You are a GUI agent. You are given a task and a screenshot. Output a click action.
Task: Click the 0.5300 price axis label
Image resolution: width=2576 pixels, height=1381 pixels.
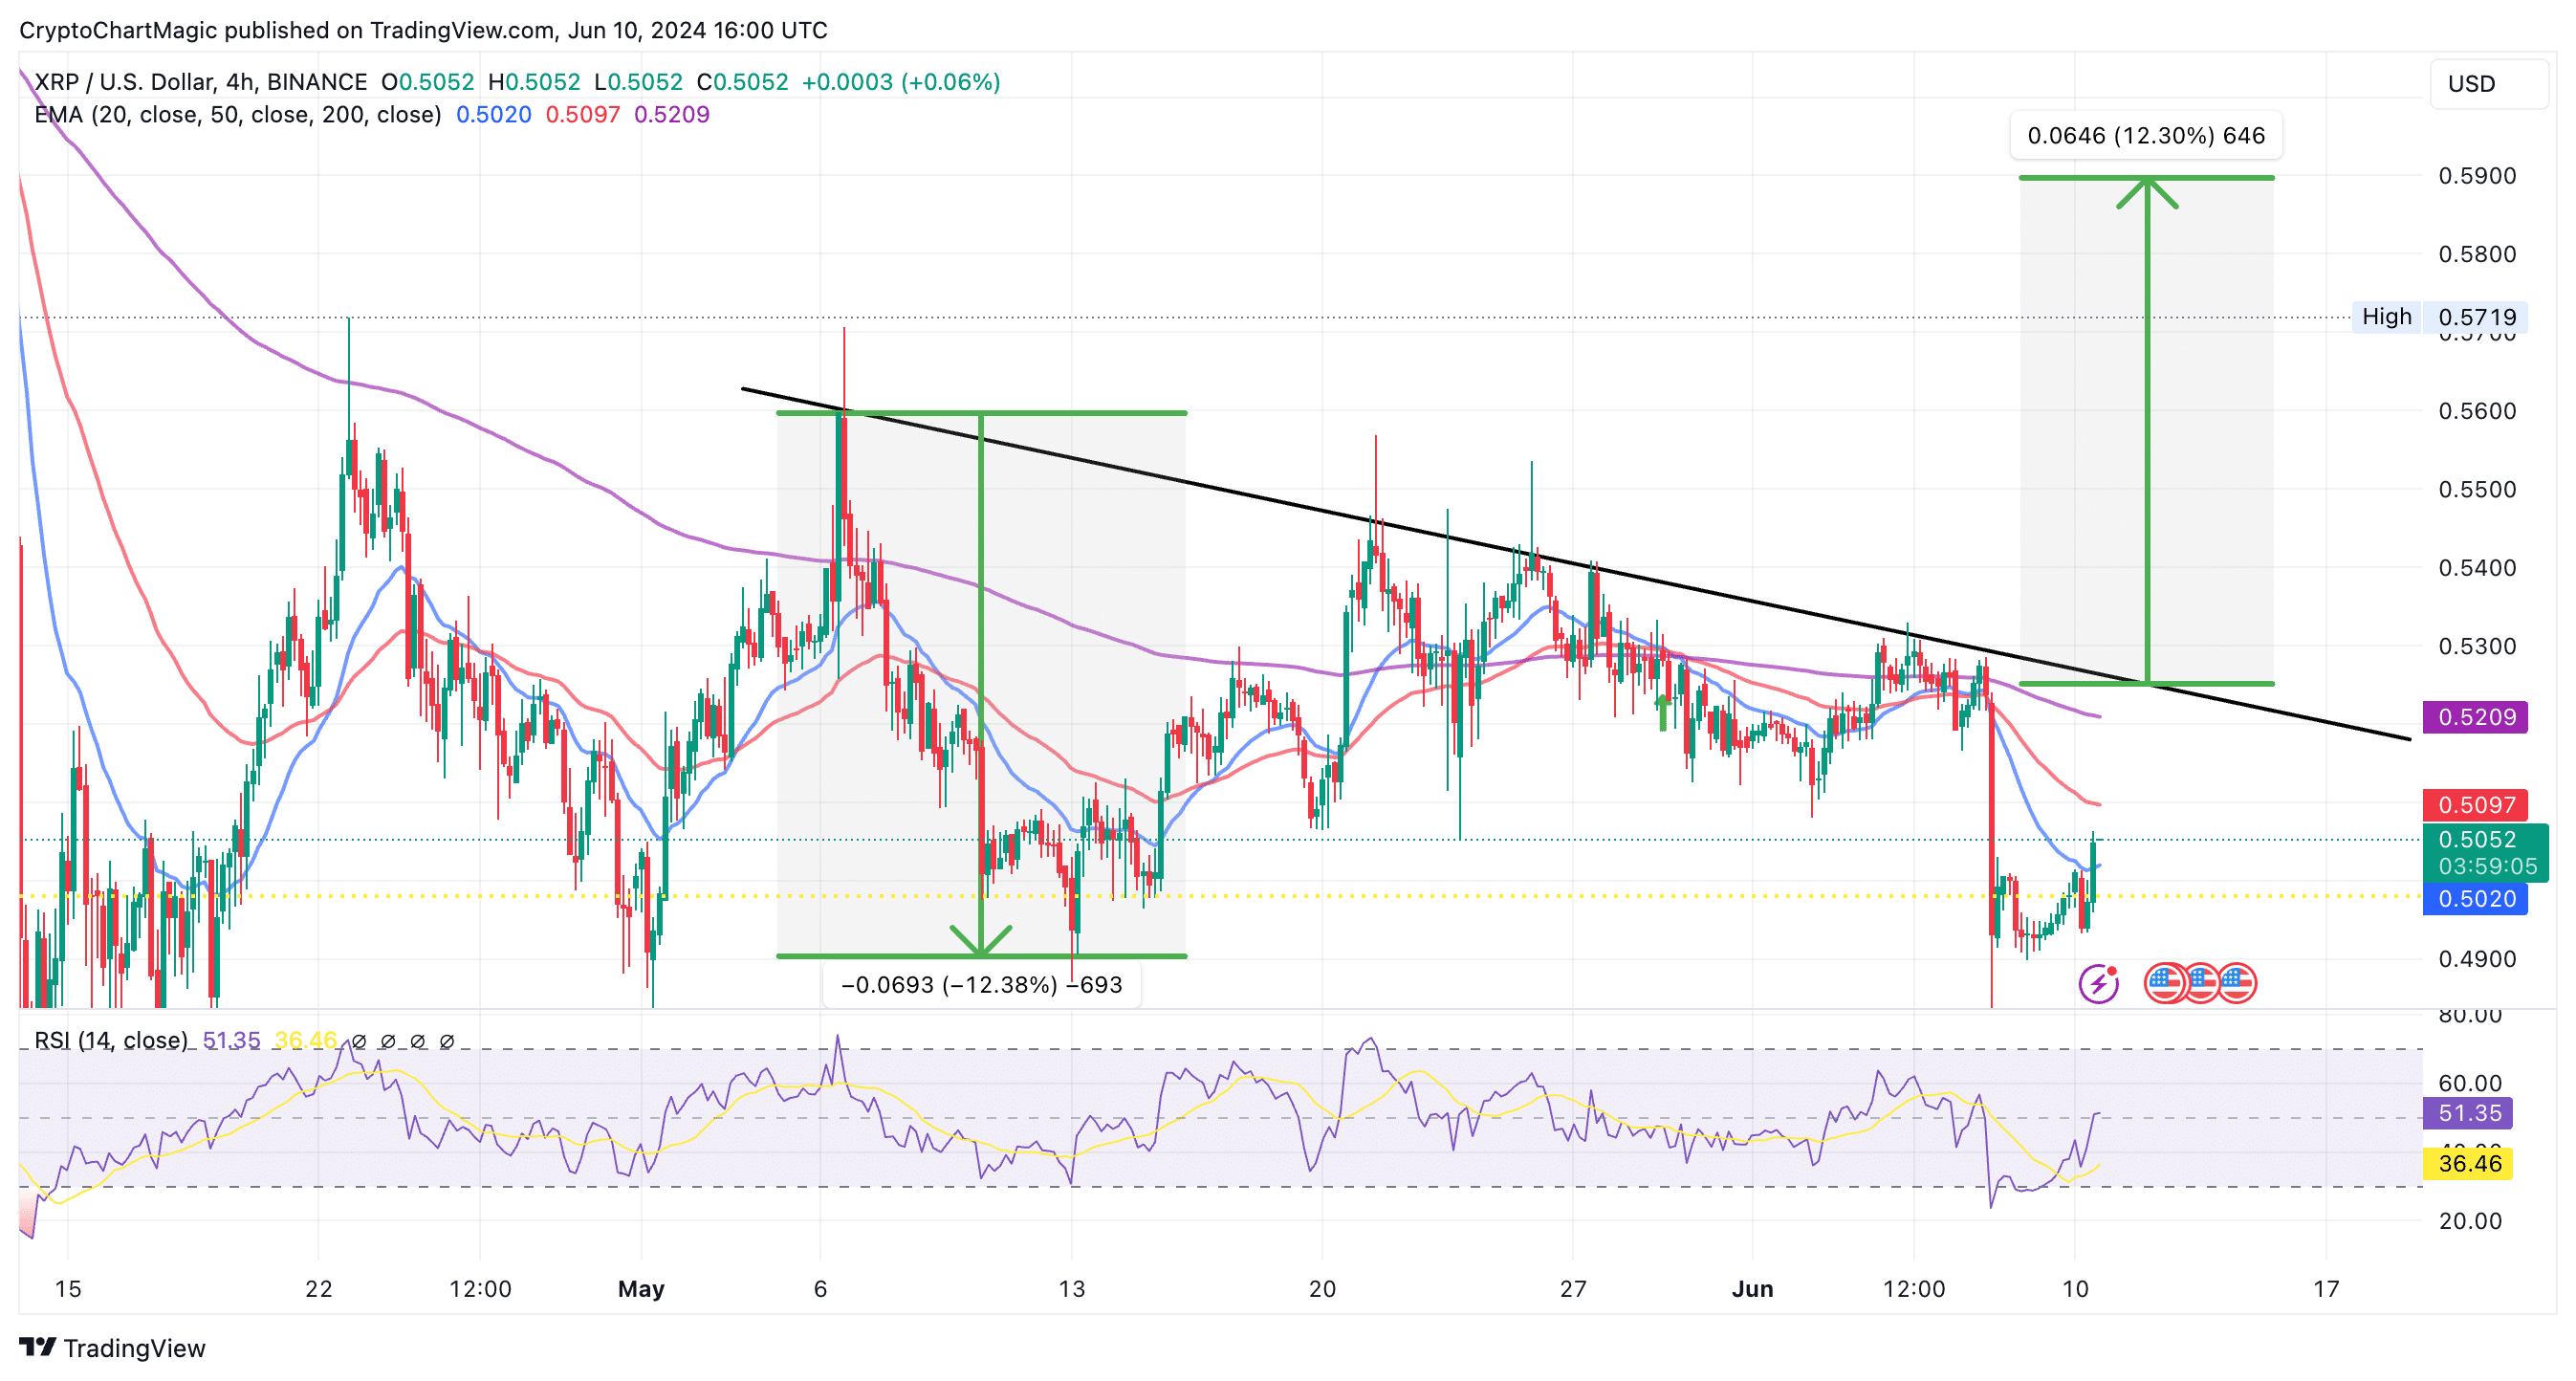(x=2477, y=646)
